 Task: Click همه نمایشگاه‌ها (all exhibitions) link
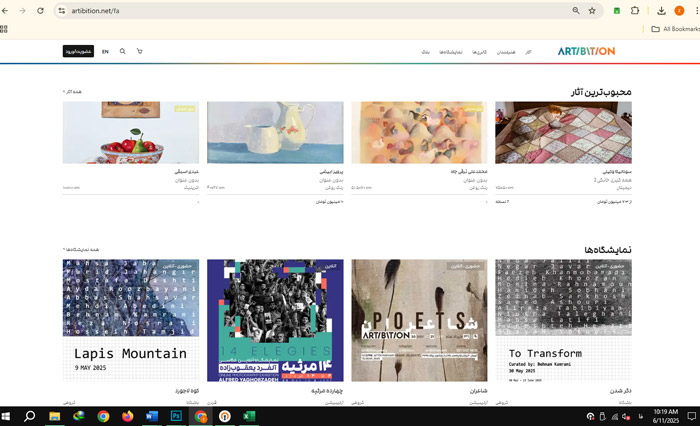[x=81, y=250]
